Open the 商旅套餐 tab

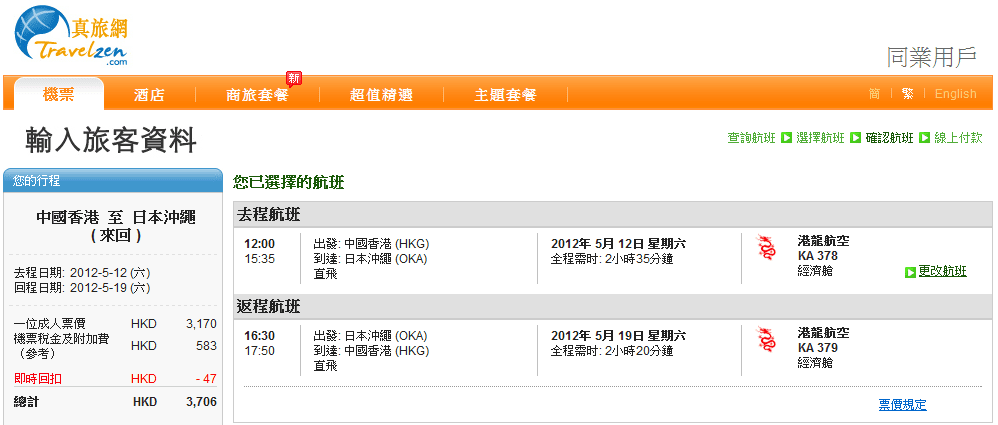click(256, 95)
